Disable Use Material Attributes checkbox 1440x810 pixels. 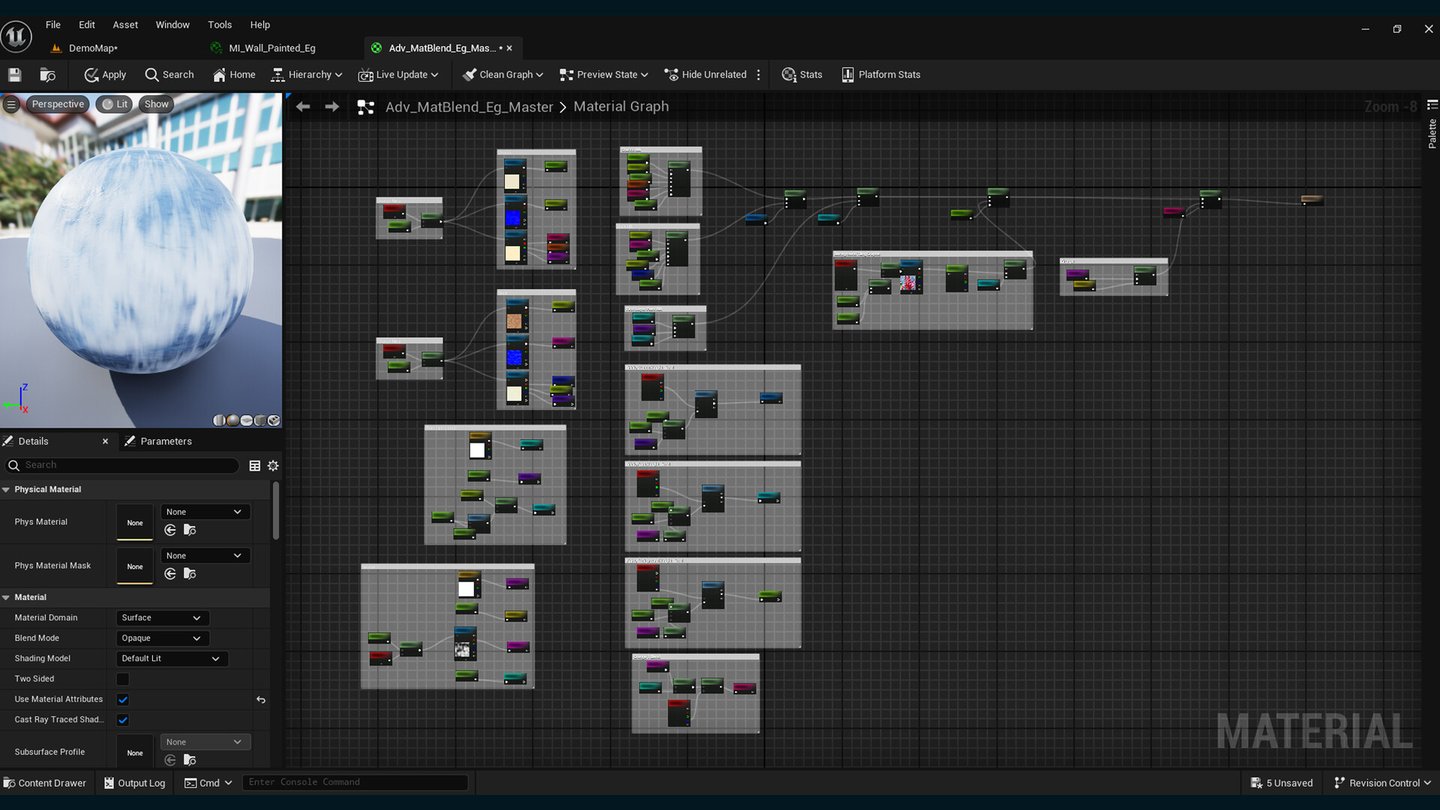click(x=123, y=699)
